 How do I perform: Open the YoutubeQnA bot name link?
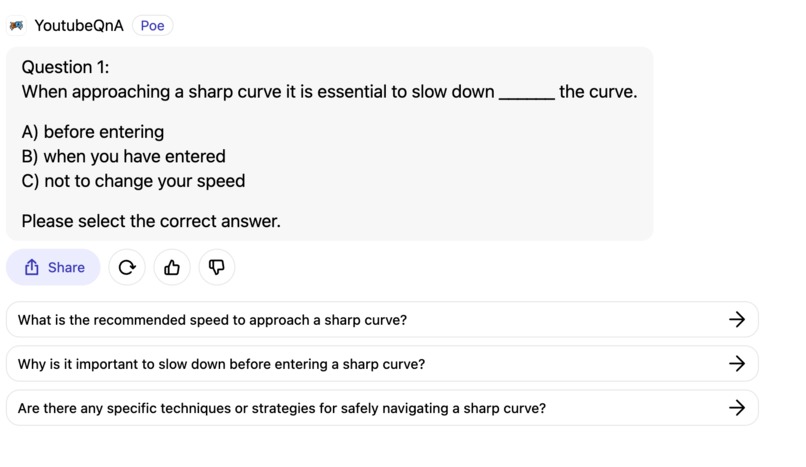(79, 26)
